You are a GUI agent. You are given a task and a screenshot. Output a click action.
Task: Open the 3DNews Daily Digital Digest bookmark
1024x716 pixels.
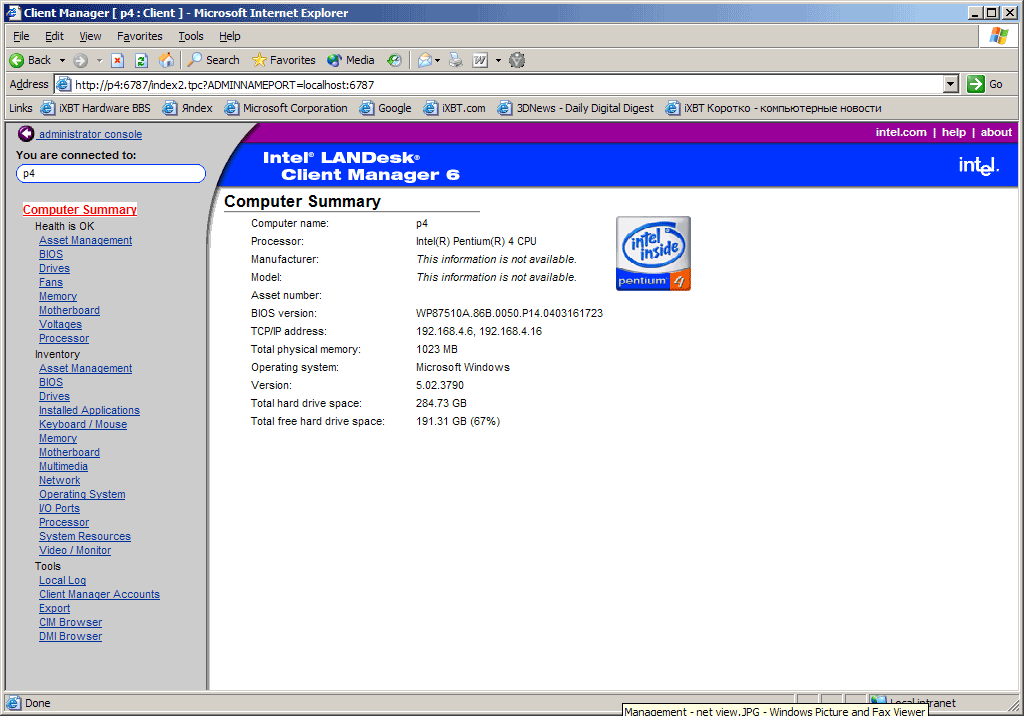[576, 108]
